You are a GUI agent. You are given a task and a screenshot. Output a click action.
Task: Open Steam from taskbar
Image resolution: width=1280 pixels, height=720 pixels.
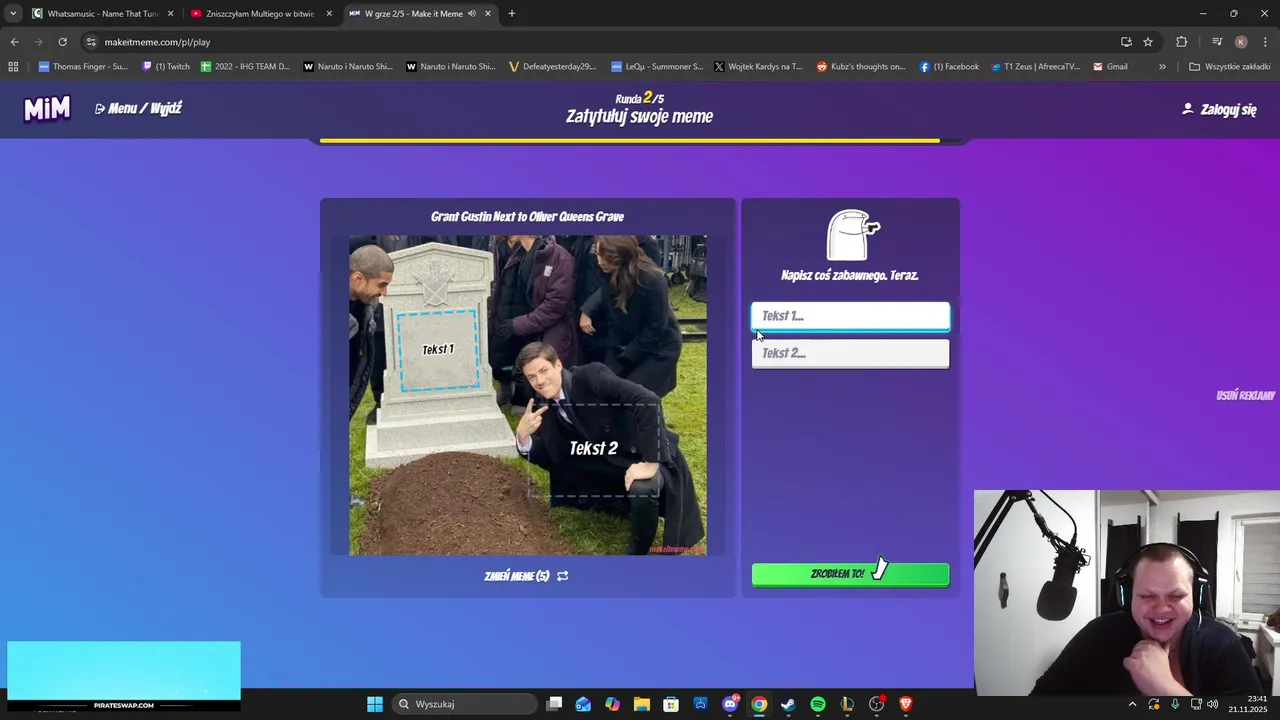(788, 704)
